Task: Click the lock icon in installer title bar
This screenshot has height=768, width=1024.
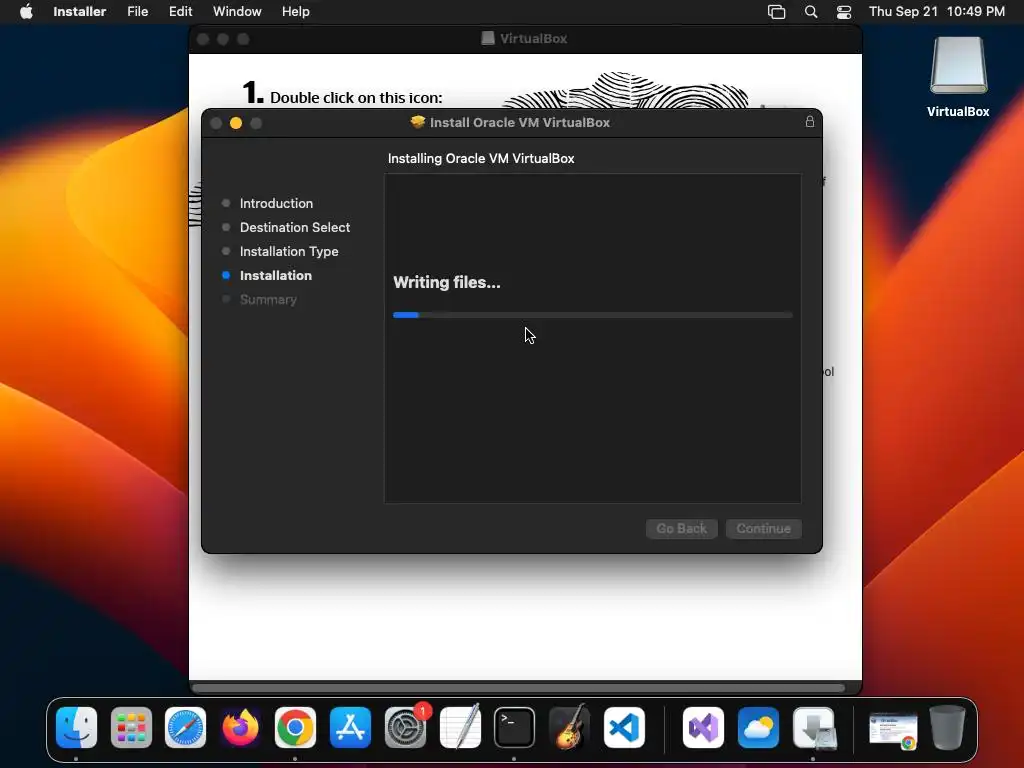Action: click(810, 121)
